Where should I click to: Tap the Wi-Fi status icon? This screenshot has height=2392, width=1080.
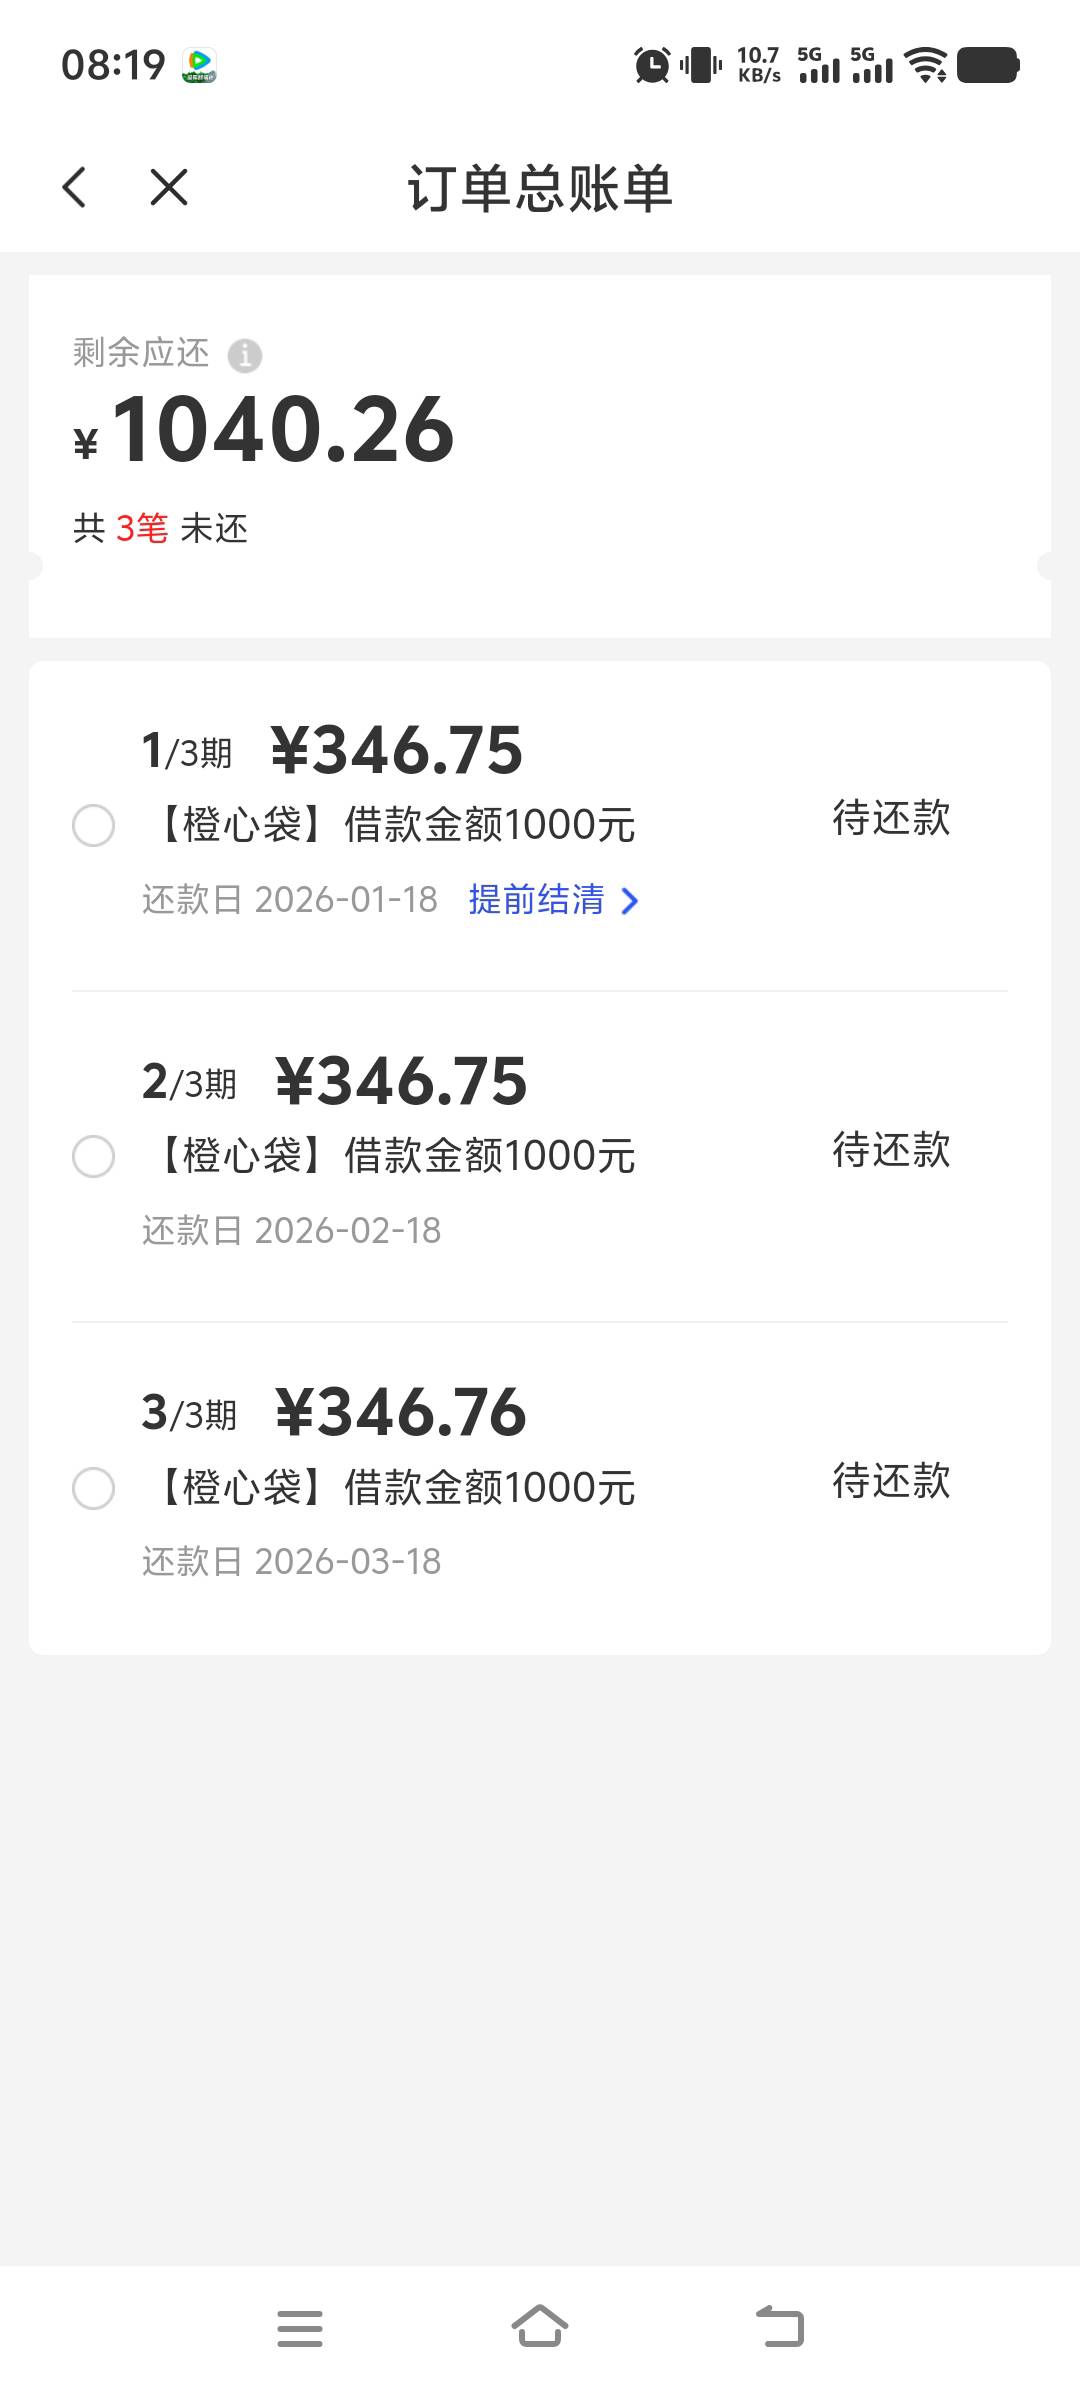[926, 66]
